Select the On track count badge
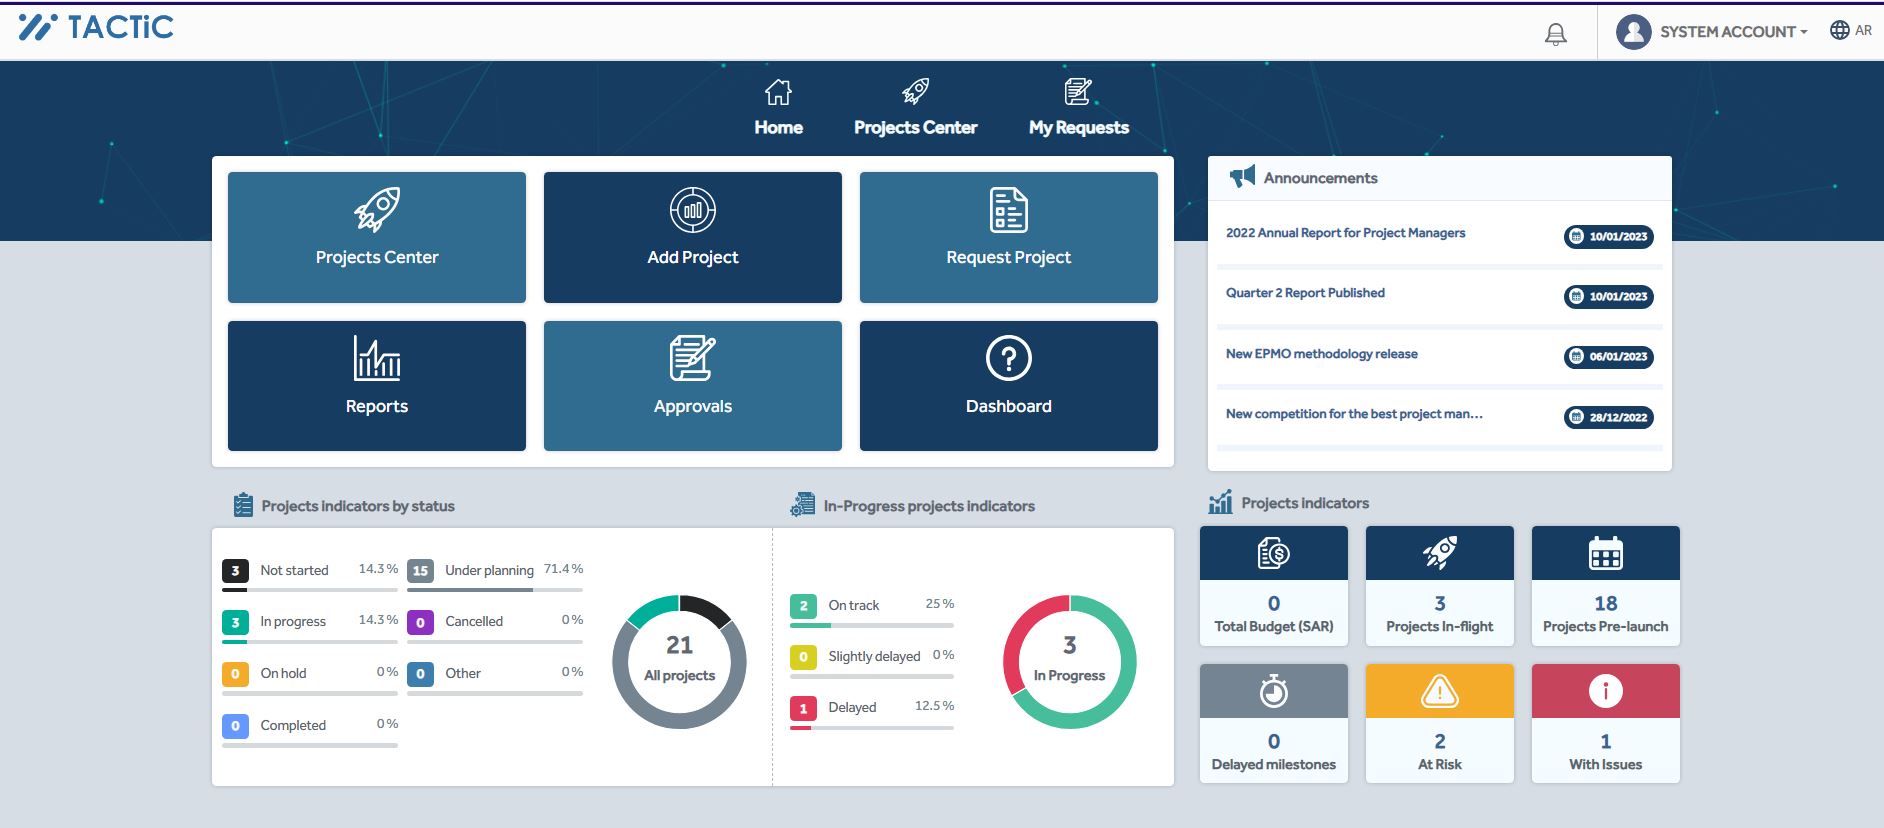Image resolution: width=1884 pixels, height=828 pixels. click(x=803, y=606)
